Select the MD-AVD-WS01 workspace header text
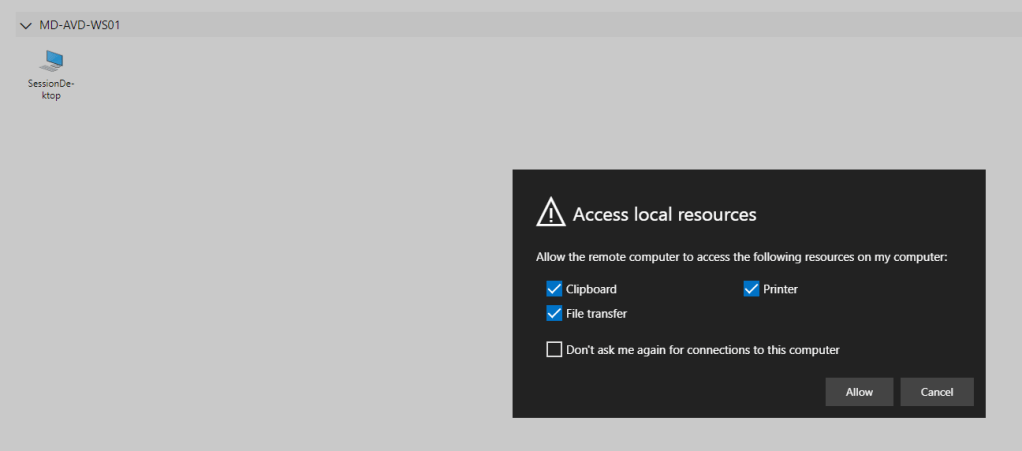The height and width of the screenshot is (451, 1022). coord(80,25)
